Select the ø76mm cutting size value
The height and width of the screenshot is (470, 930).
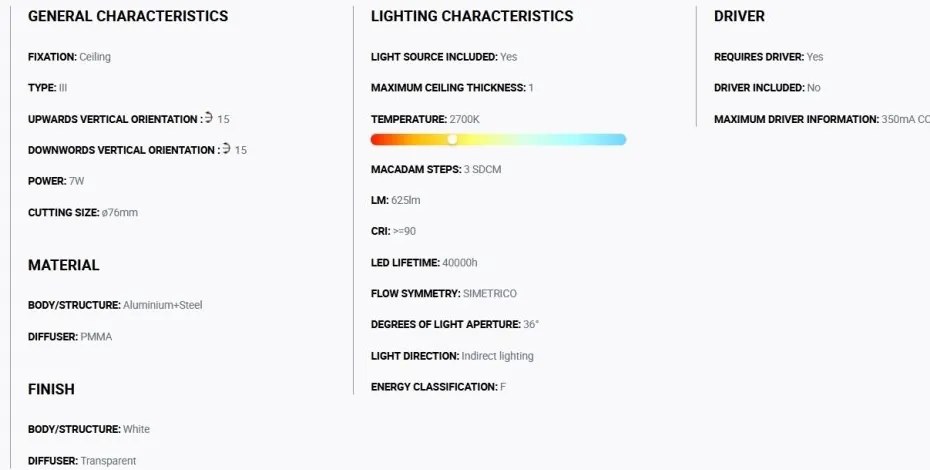[x=120, y=212]
